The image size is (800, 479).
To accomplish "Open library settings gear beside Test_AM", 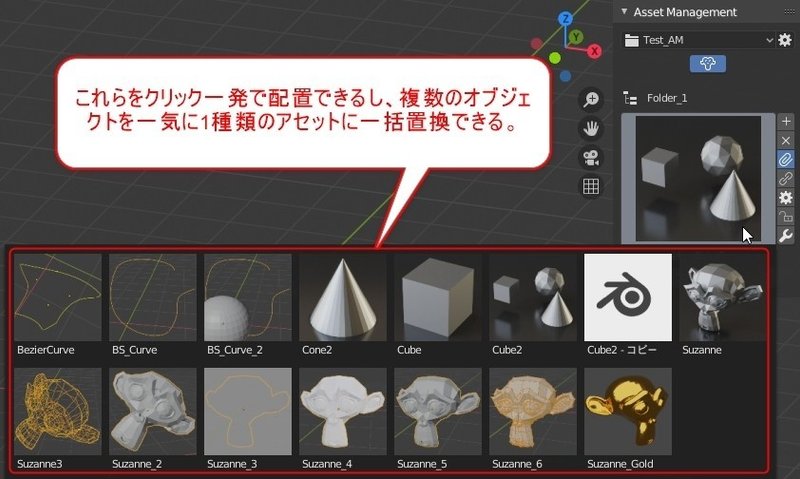I will (785, 40).
